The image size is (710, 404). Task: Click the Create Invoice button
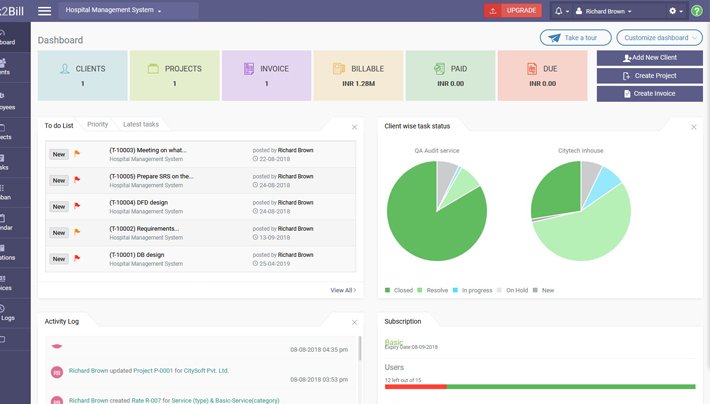coord(649,93)
